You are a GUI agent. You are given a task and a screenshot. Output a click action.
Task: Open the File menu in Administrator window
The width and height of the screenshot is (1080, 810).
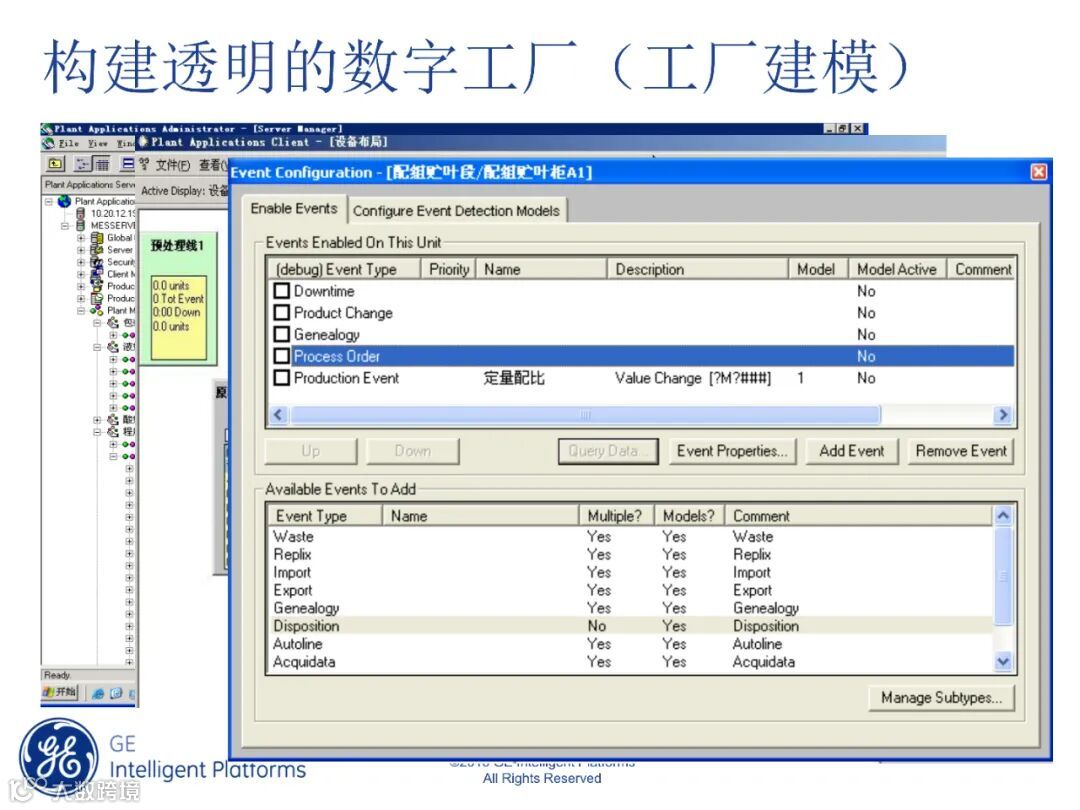[68, 143]
